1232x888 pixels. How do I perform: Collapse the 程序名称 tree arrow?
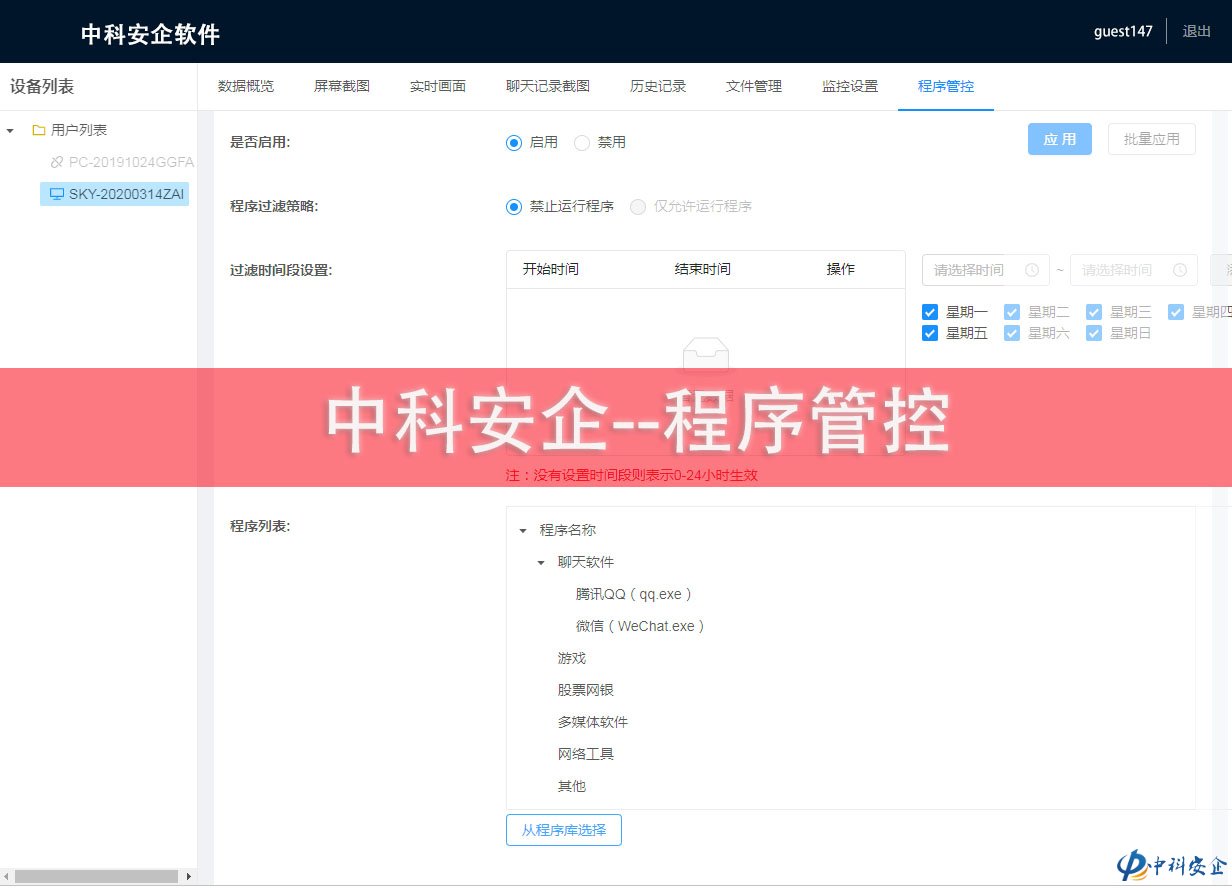[x=523, y=530]
